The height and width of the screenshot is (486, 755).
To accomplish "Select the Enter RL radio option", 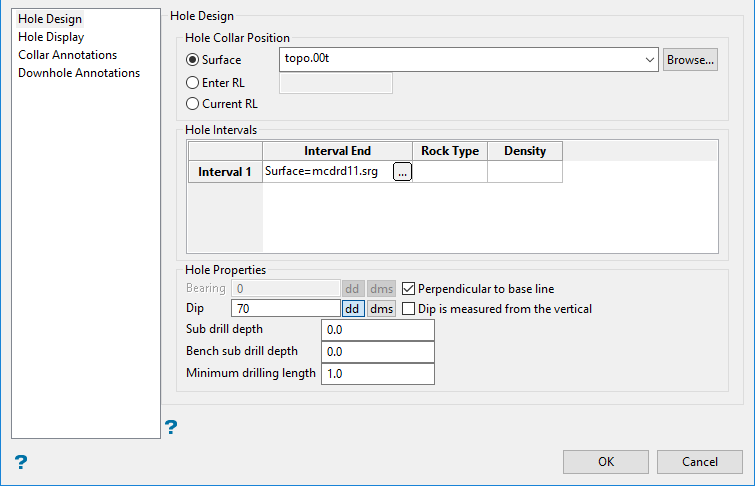I will pyautogui.click(x=192, y=82).
